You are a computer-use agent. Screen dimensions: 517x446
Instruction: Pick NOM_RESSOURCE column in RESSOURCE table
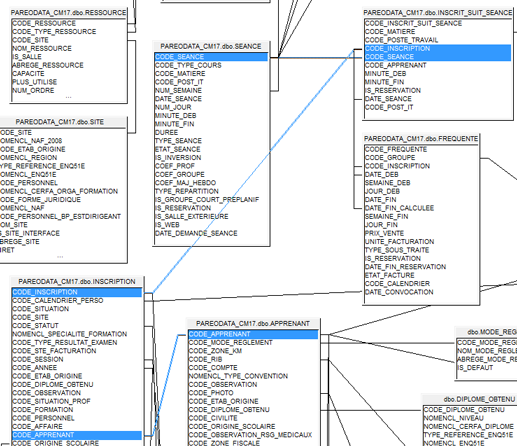pyautogui.click(x=42, y=48)
